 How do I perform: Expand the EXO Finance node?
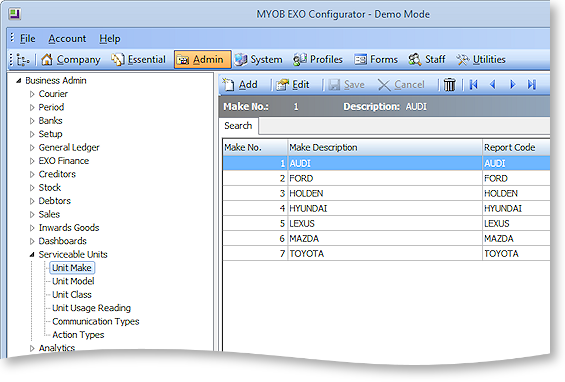pyautogui.click(x=32, y=161)
